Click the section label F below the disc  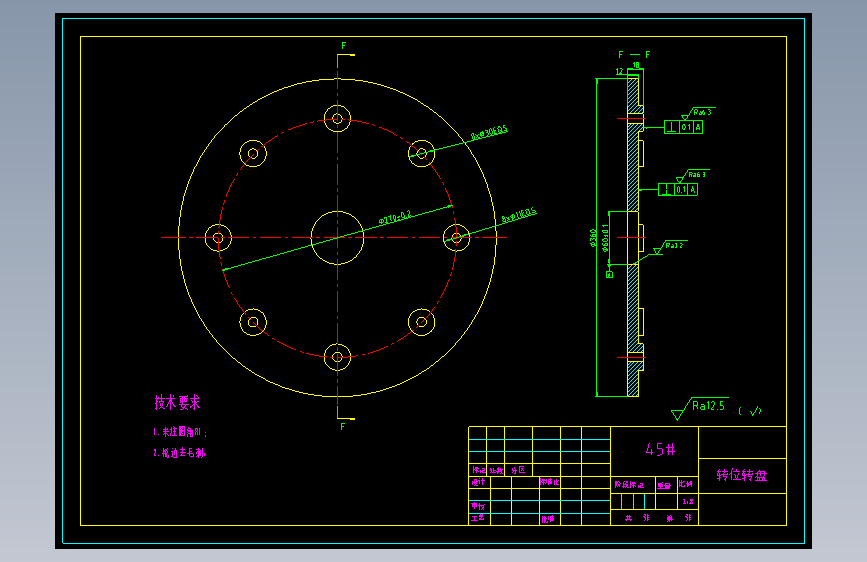pos(343,426)
